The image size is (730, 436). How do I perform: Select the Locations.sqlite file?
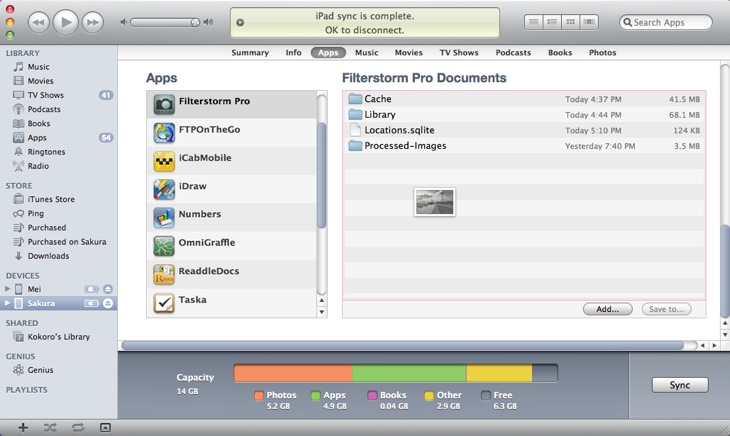(399, 130)
